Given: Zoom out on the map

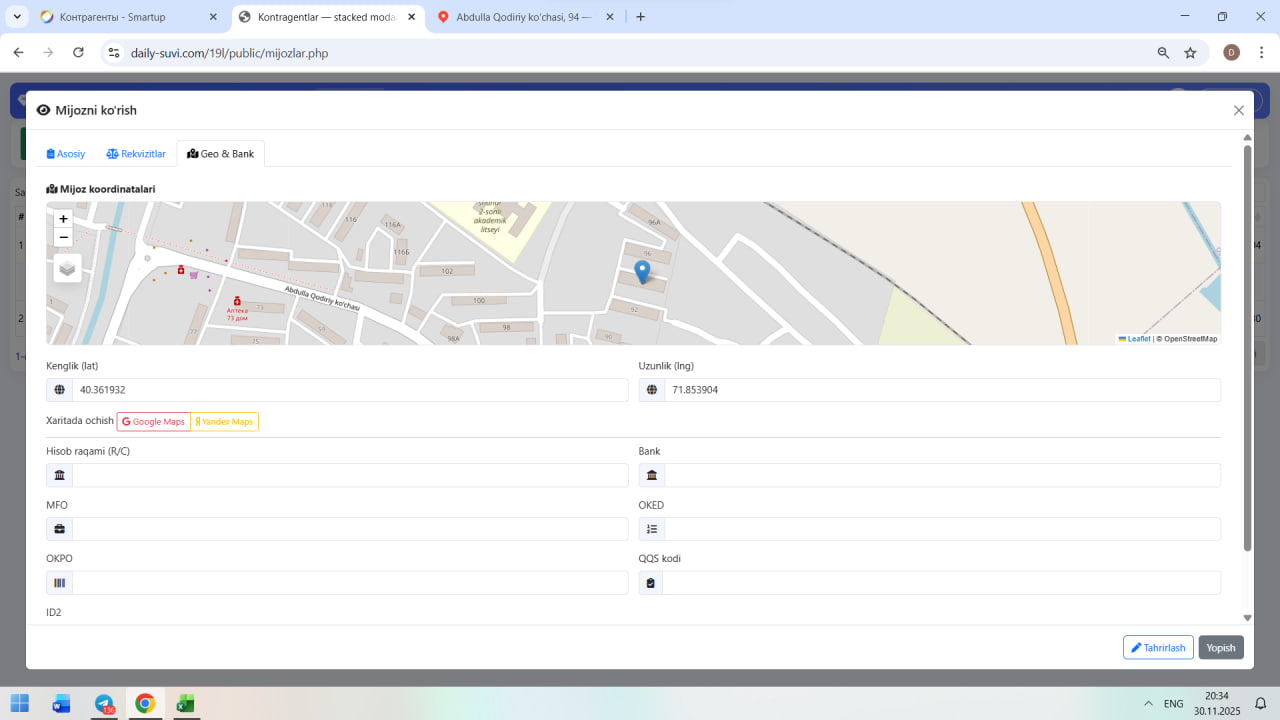Looking at the screenshot, I should (64, 238).
